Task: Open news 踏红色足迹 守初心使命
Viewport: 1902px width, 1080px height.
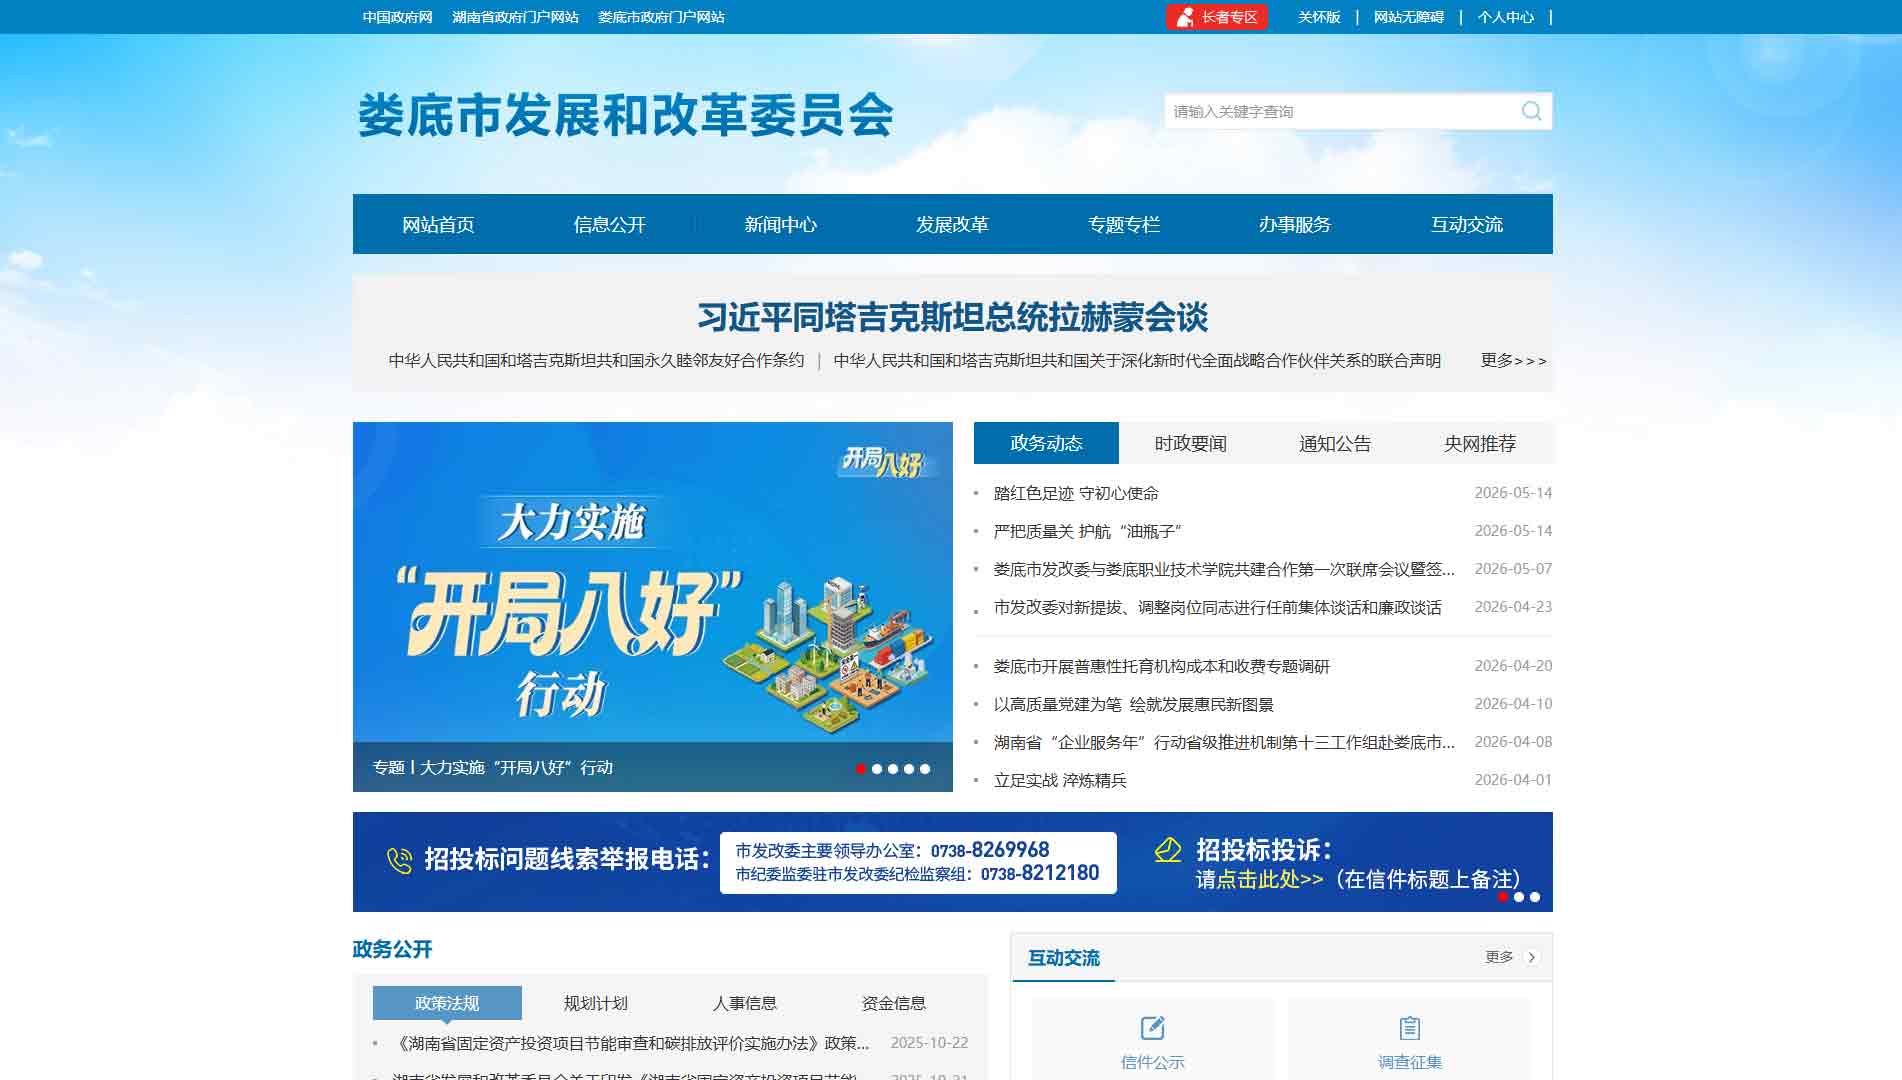Action: pyautogui.click(x=1076, y=493)
